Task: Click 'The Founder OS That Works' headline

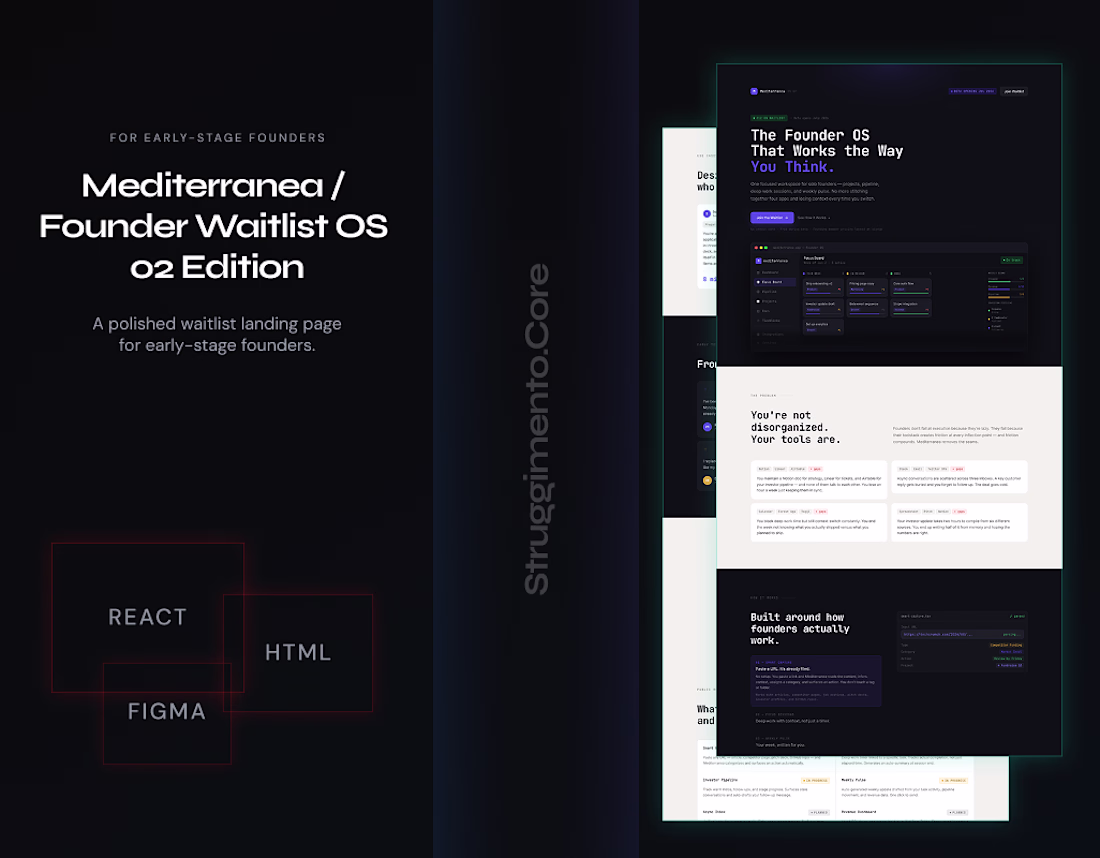Action: tap(826, 143)
